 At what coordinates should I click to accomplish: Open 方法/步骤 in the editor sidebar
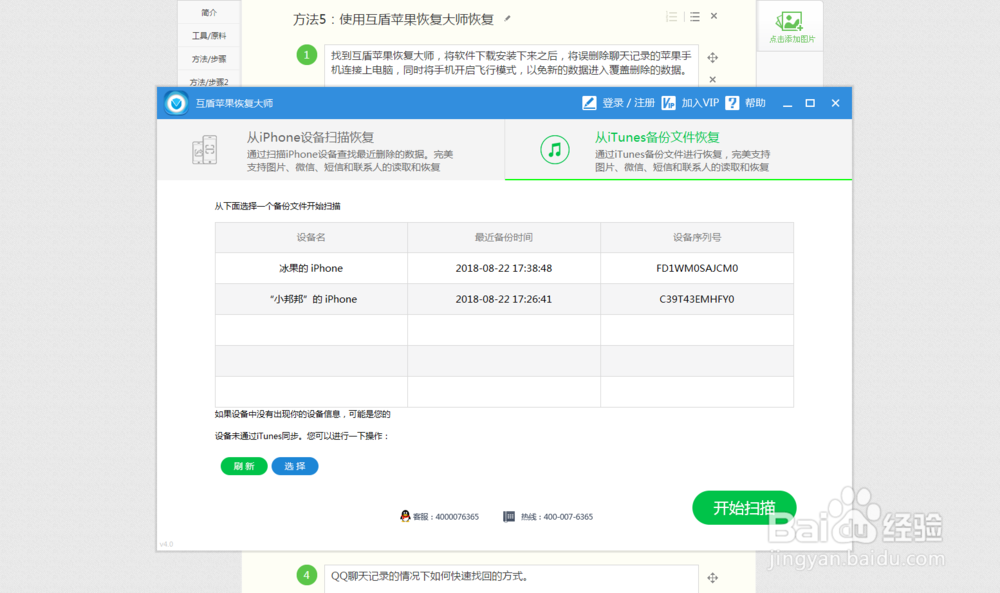click(209, 59)
